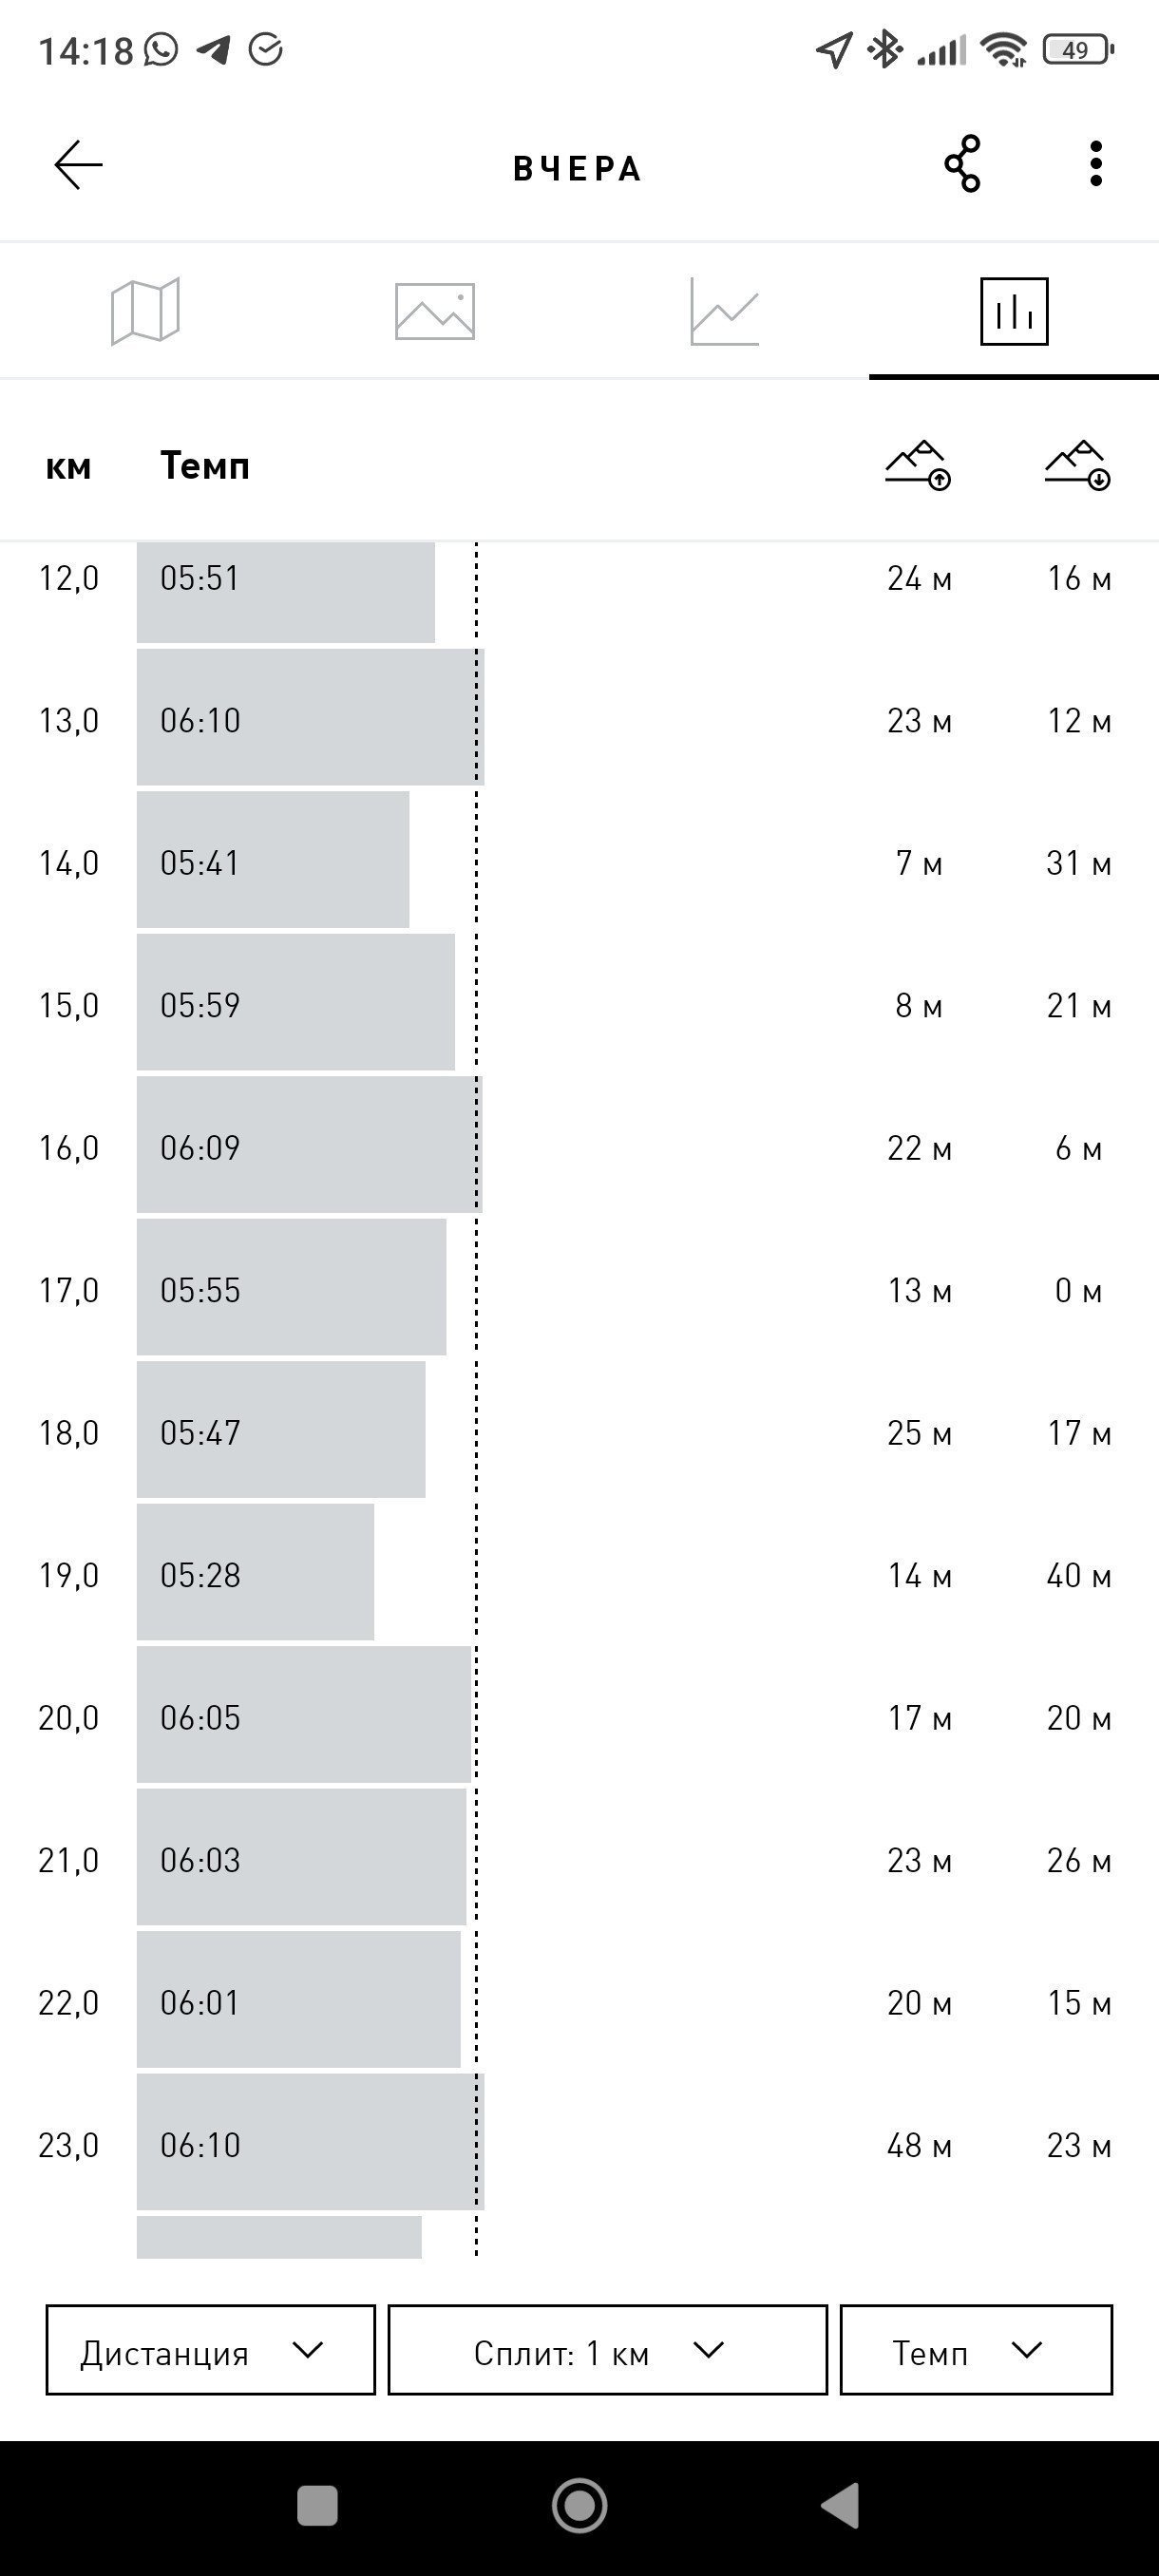Tap the км column header
The width and height of the screenshot is (1159, 2576).
[68, 467]
